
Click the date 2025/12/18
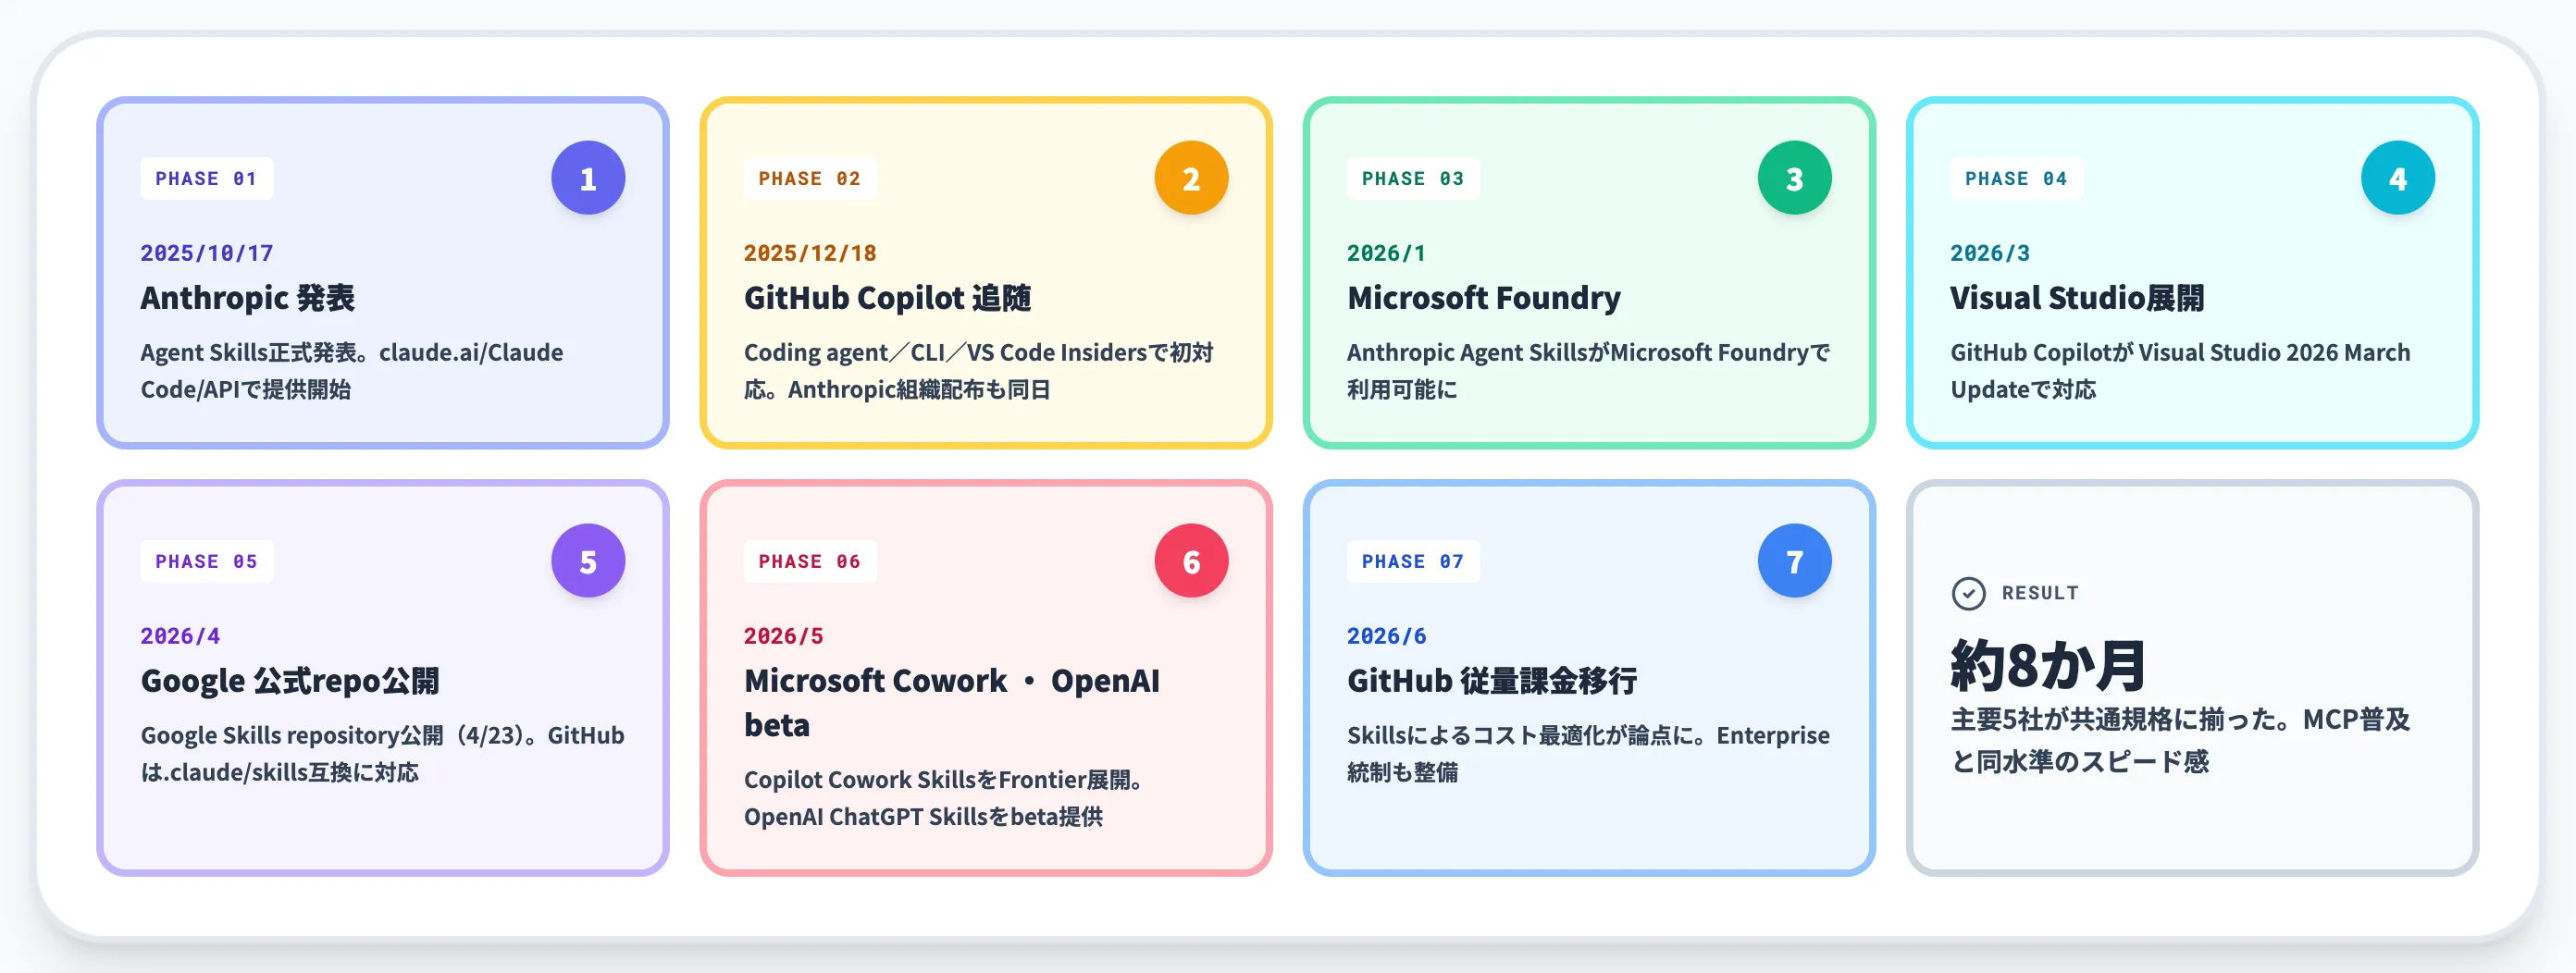point(809,253)
